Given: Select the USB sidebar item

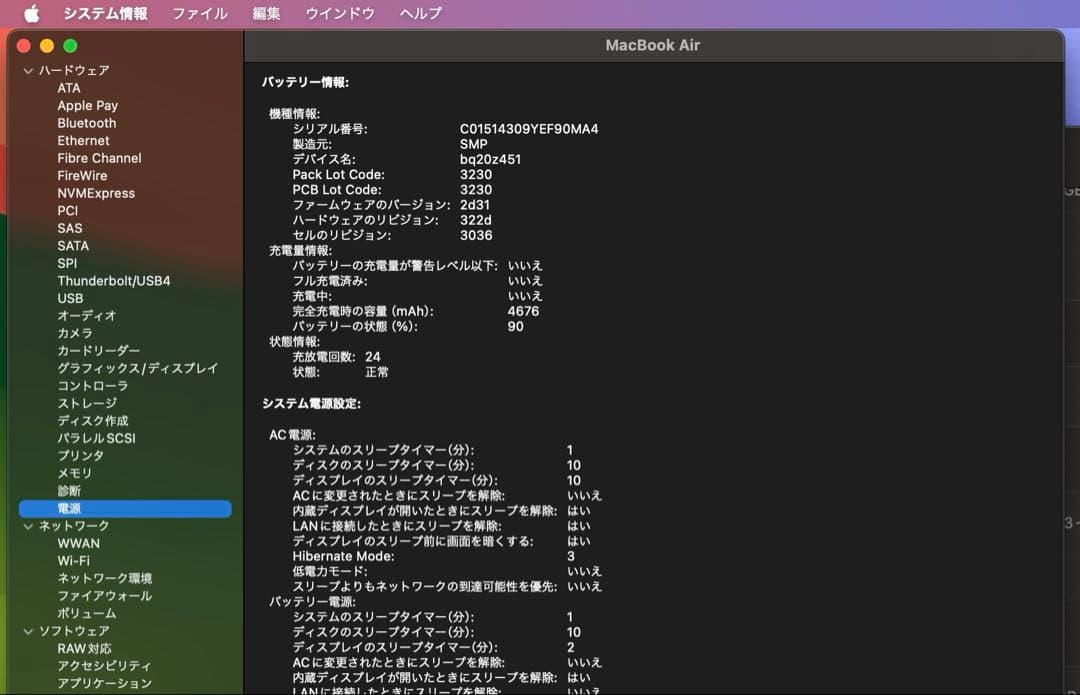Looking at the screenshot, I should [x=70, y=298].
